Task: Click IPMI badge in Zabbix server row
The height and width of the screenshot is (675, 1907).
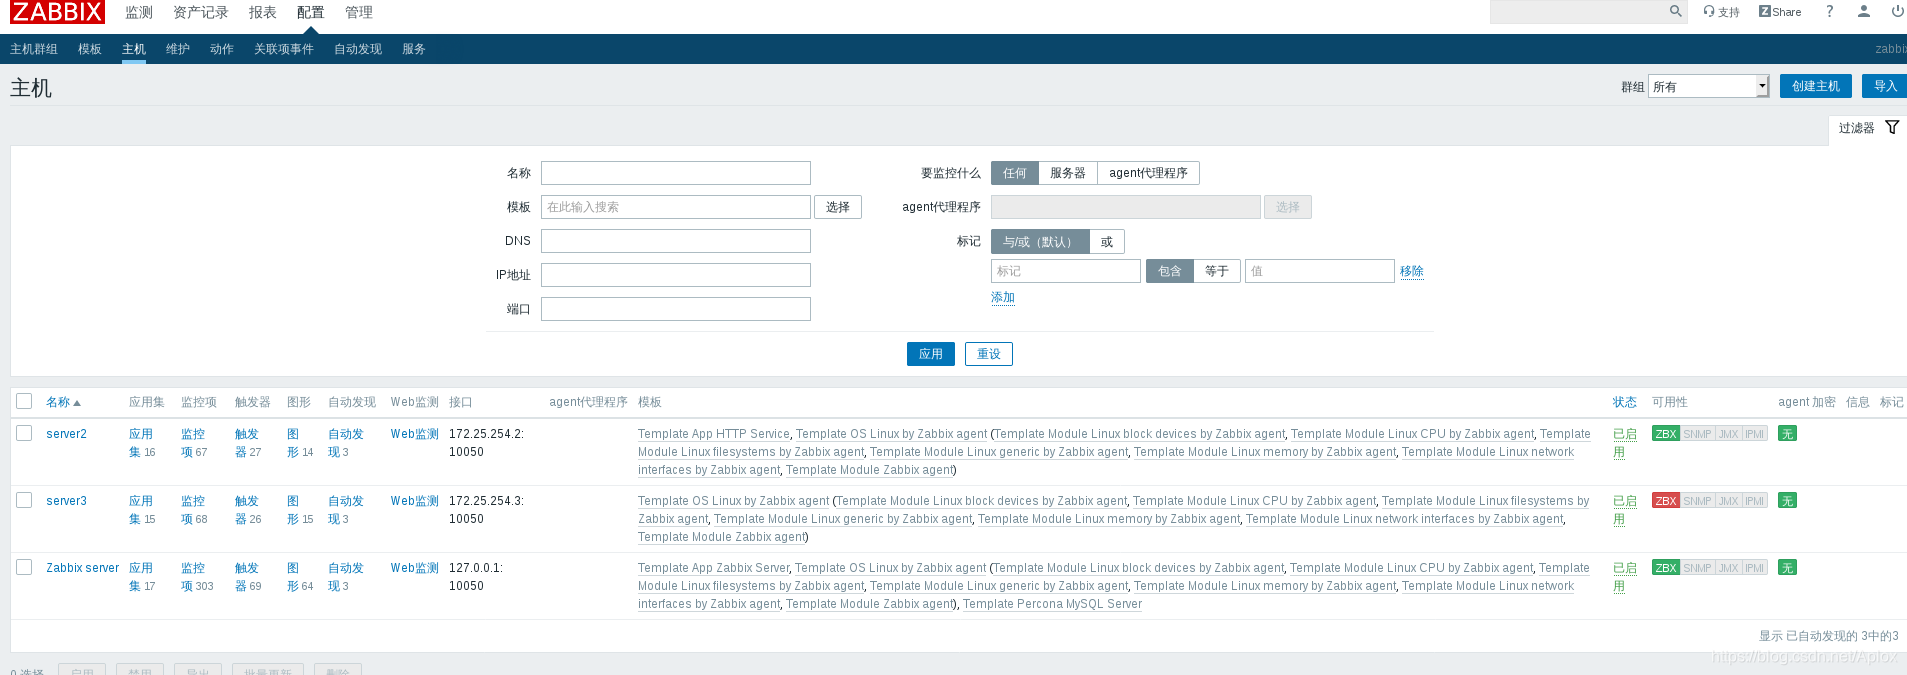Action: tap(1754, 568)
